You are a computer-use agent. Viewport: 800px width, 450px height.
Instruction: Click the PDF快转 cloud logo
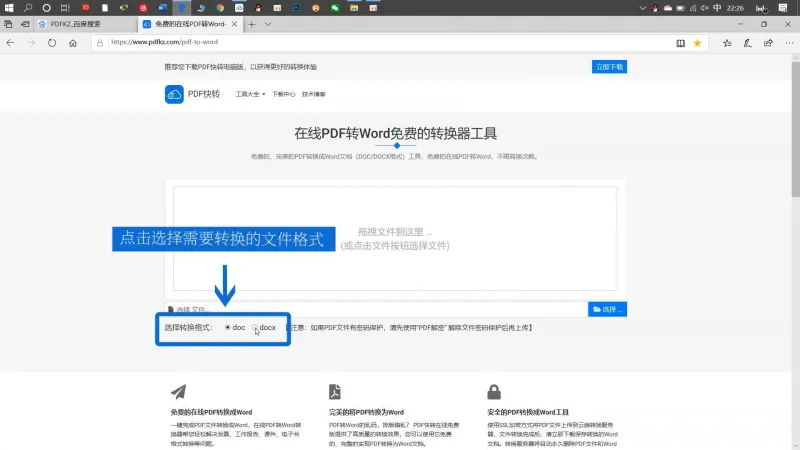(174, 94)
